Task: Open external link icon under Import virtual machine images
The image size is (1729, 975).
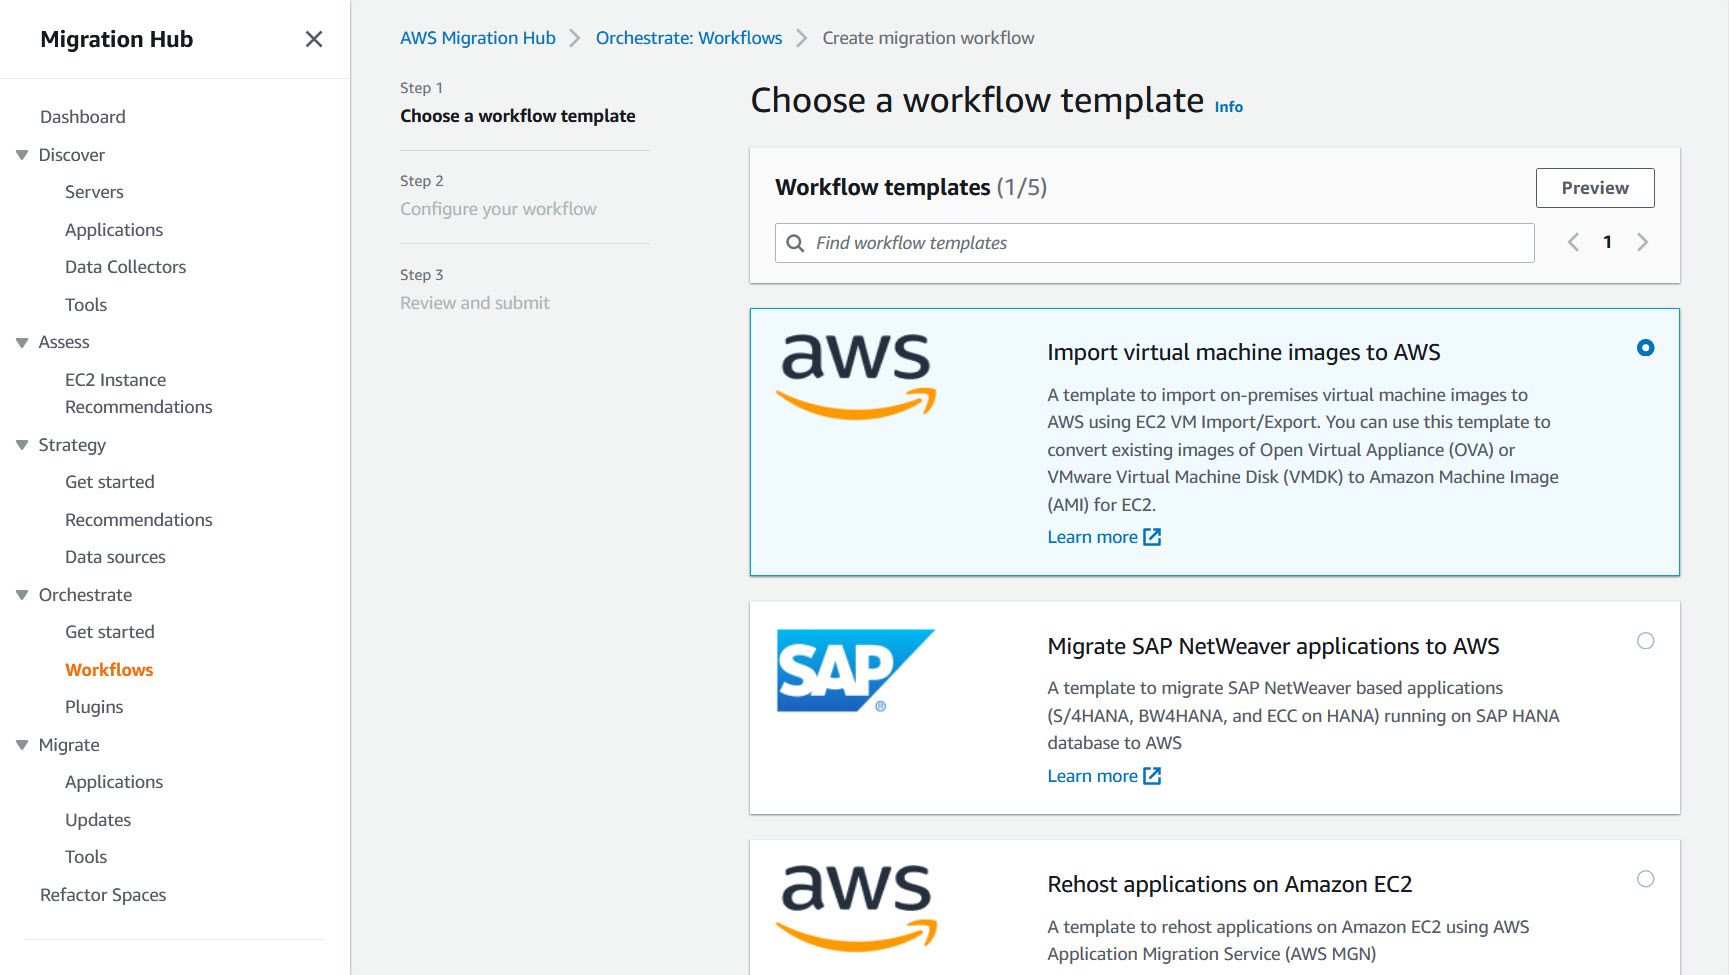Action: point(1152,537)
